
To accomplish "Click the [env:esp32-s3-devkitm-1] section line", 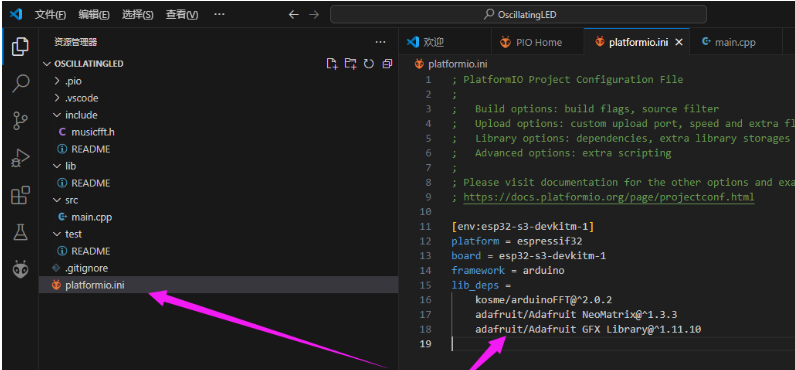I will click(523, 226).
